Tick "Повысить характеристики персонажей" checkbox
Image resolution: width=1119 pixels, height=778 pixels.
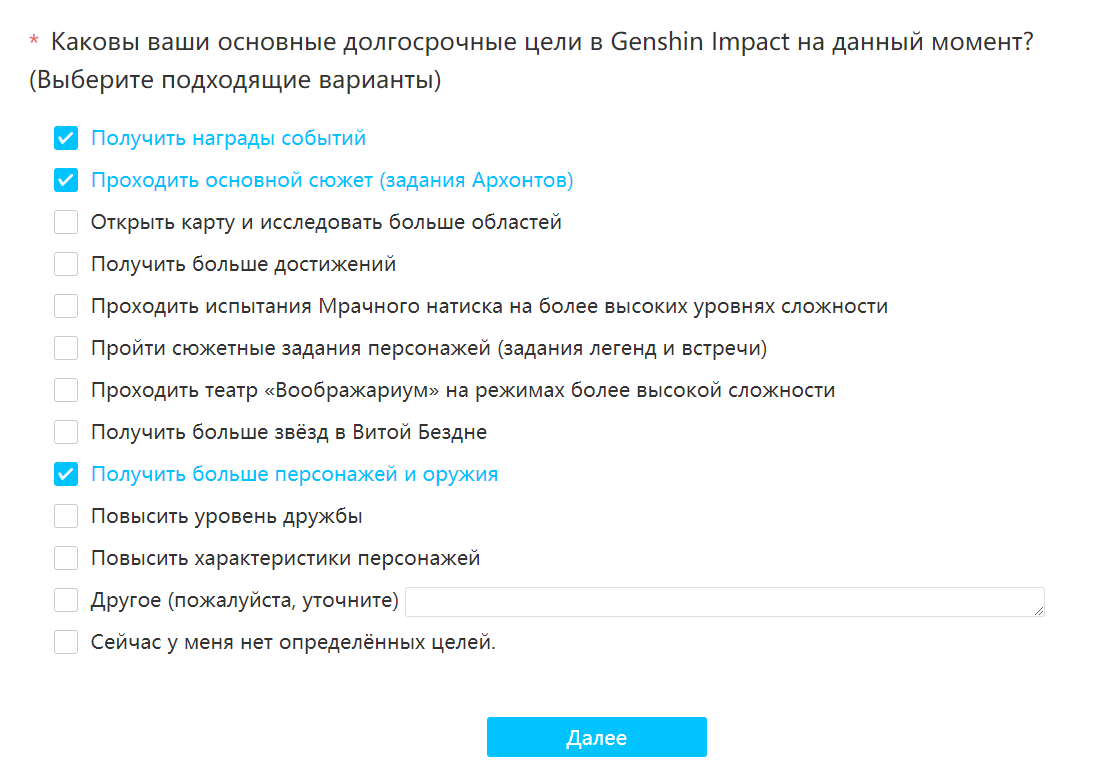(66, 558)
